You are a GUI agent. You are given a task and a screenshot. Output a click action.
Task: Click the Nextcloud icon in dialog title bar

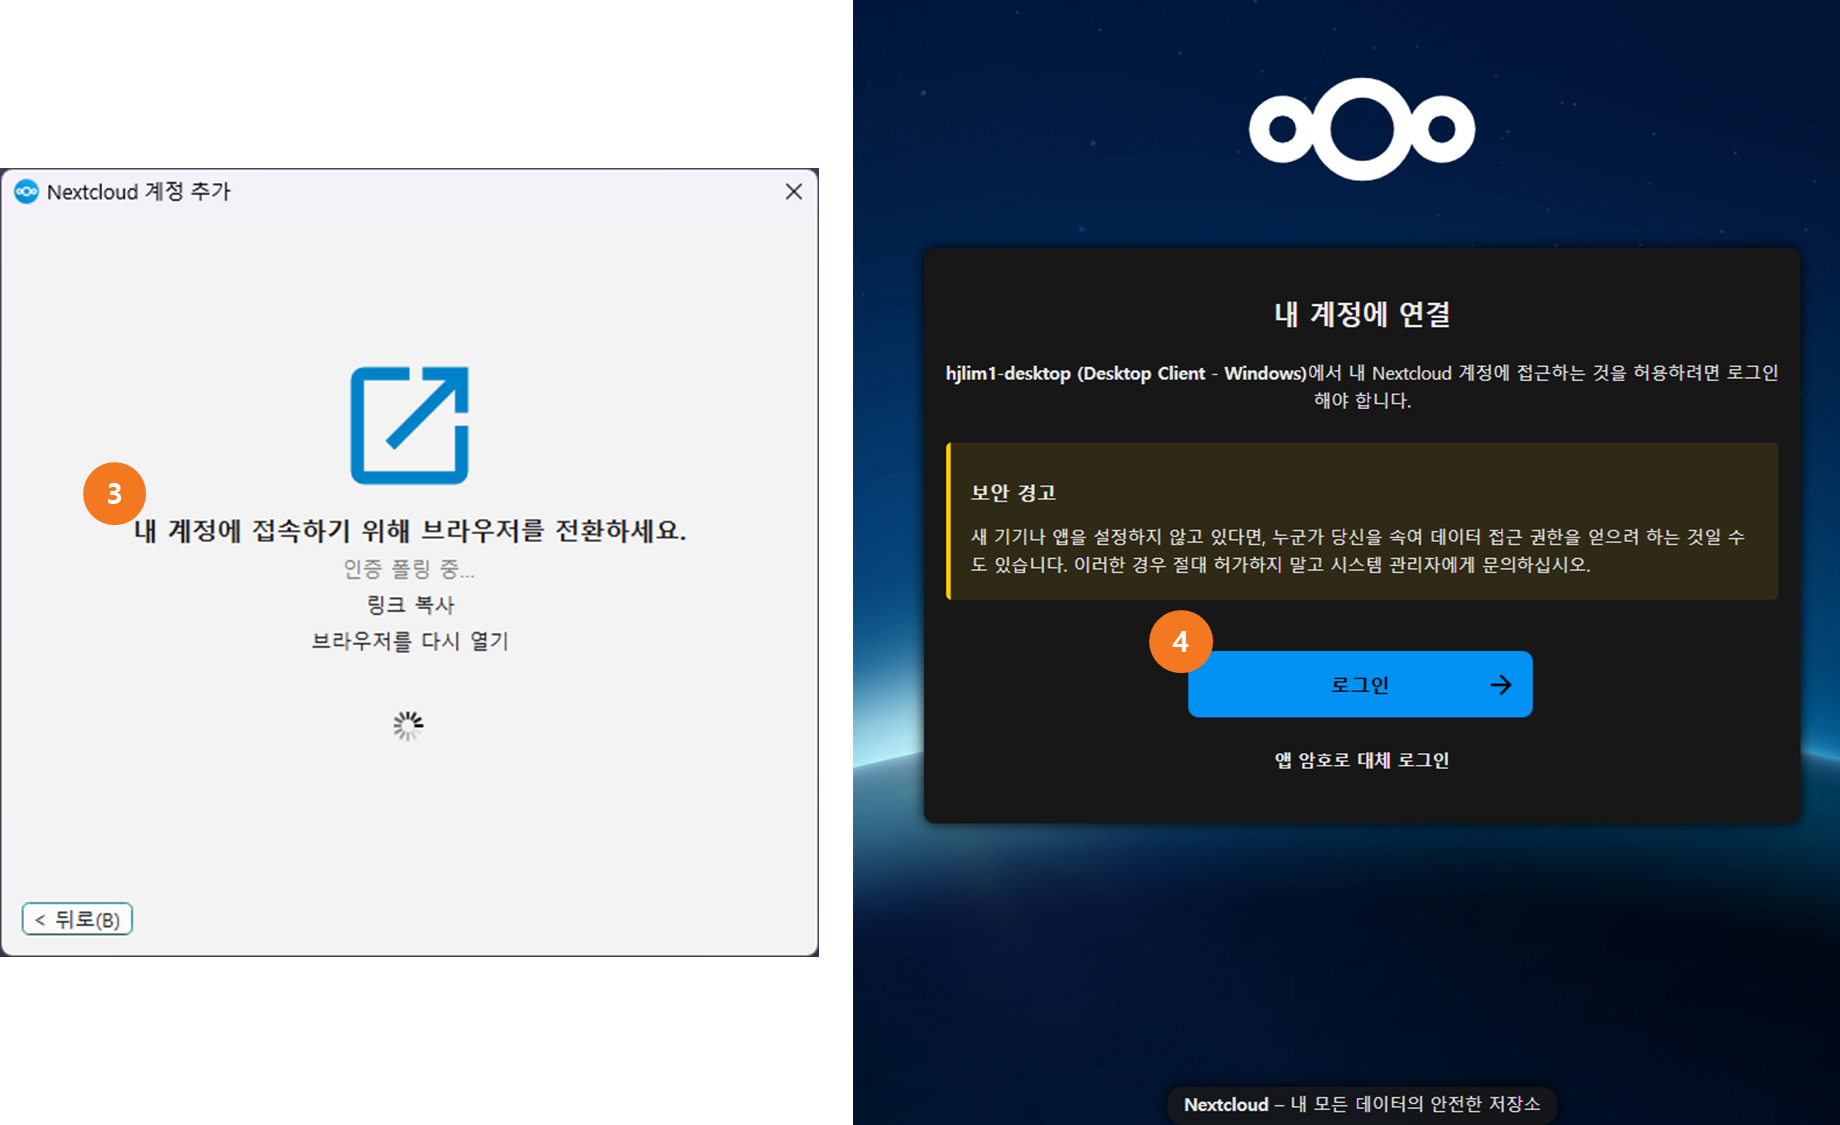click(26, 192)
